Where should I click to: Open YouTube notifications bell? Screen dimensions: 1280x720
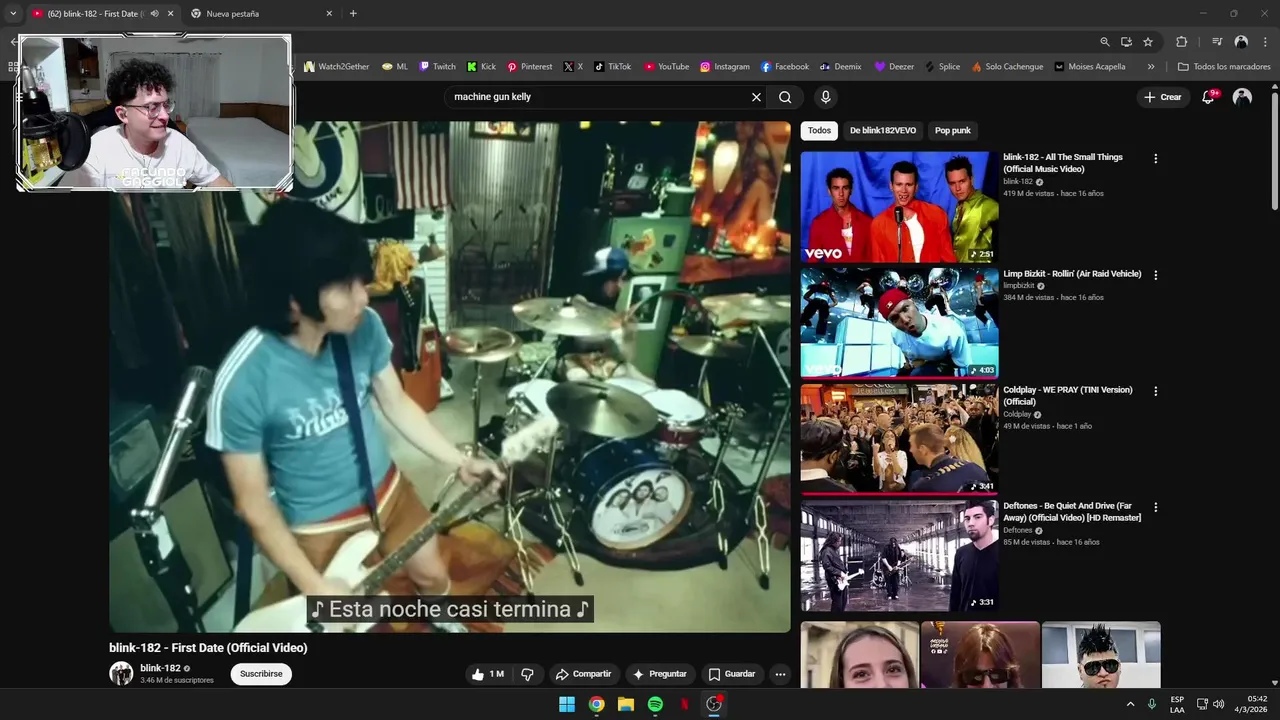[1208, 97]
